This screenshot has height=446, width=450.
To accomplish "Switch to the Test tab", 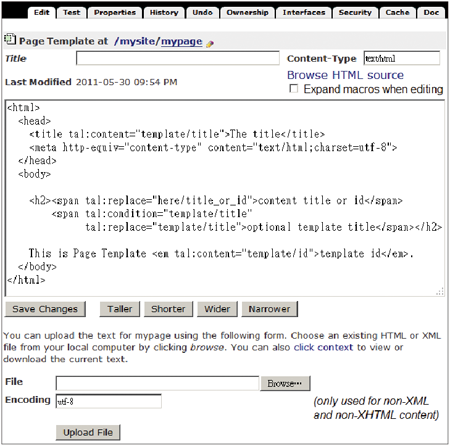I will [72, 13].
